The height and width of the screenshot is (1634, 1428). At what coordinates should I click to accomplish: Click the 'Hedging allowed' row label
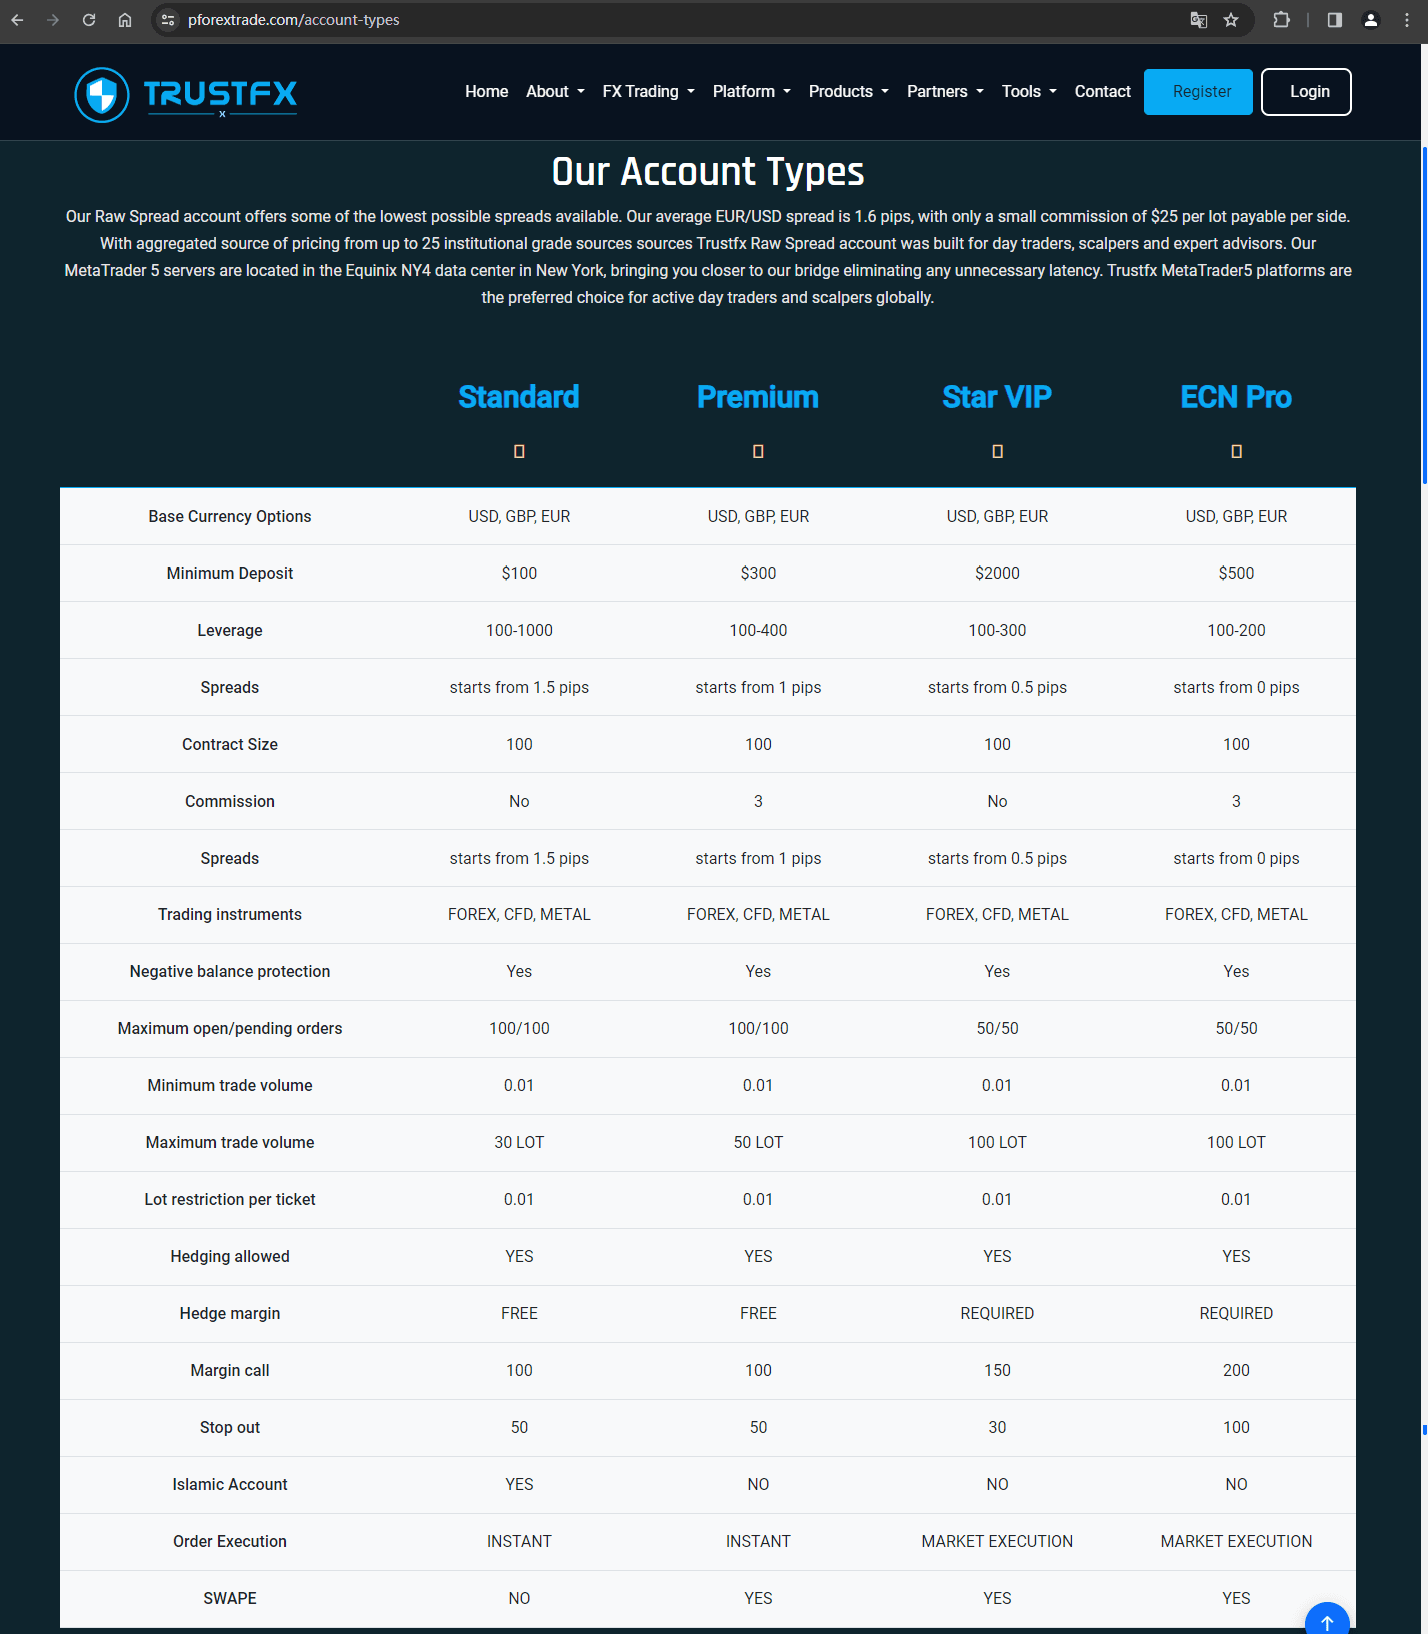click(230, 1256)
